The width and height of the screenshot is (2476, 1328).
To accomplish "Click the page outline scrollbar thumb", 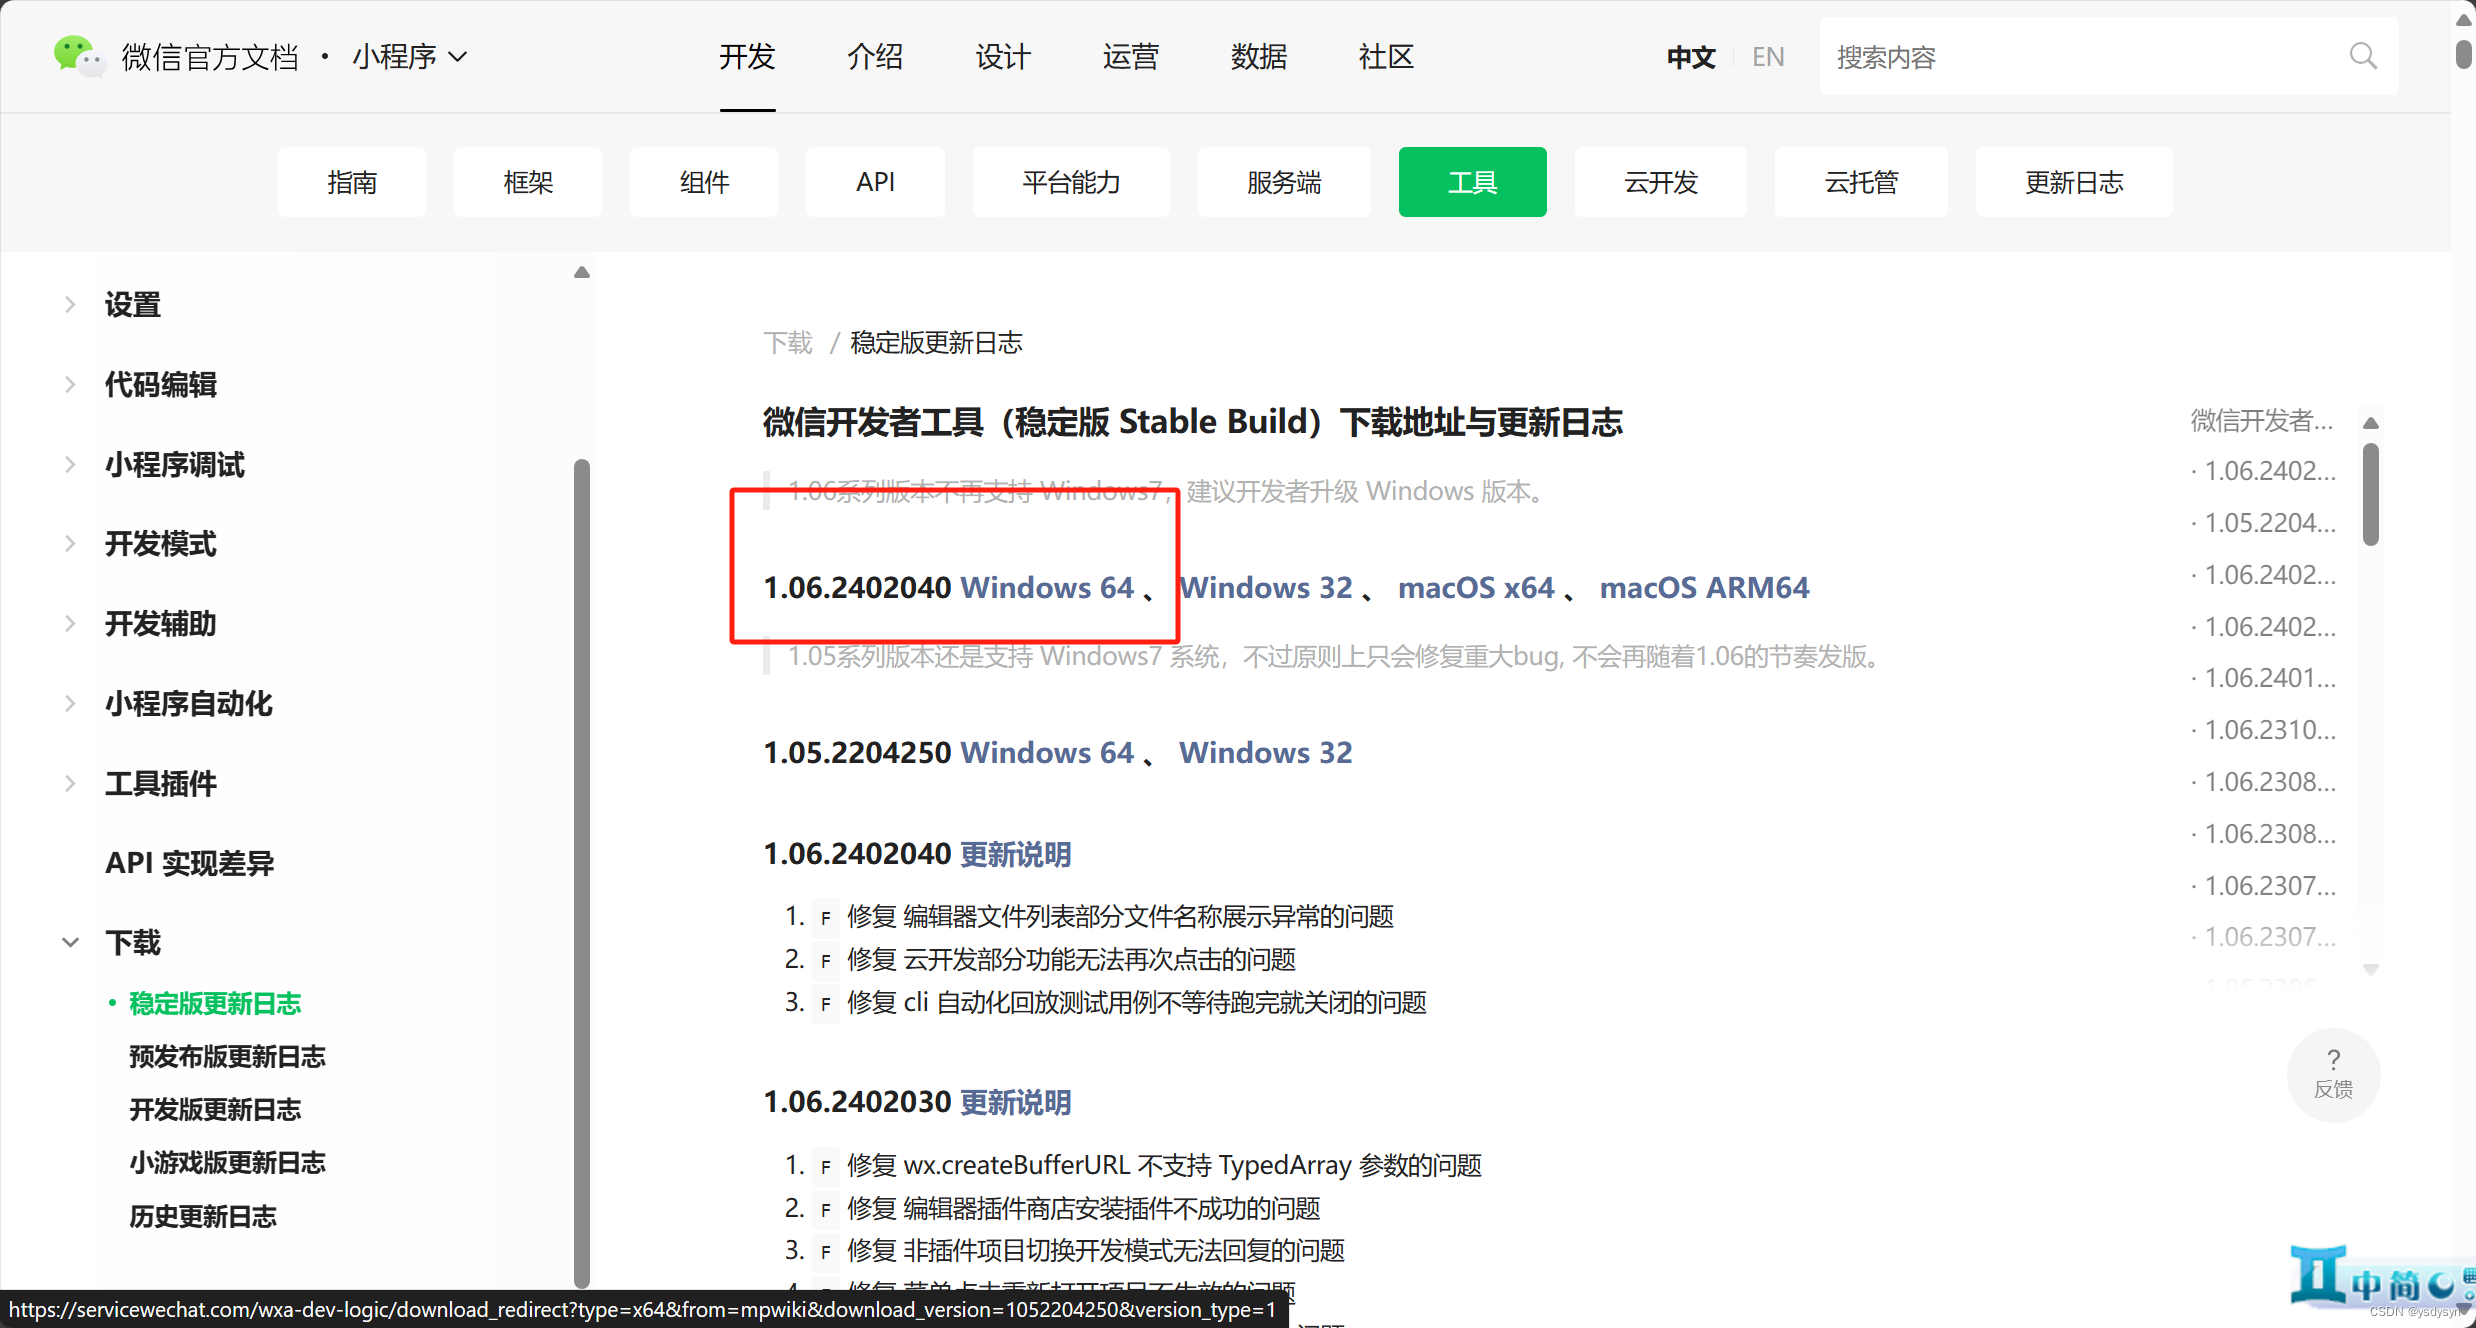I will 2370,495.
